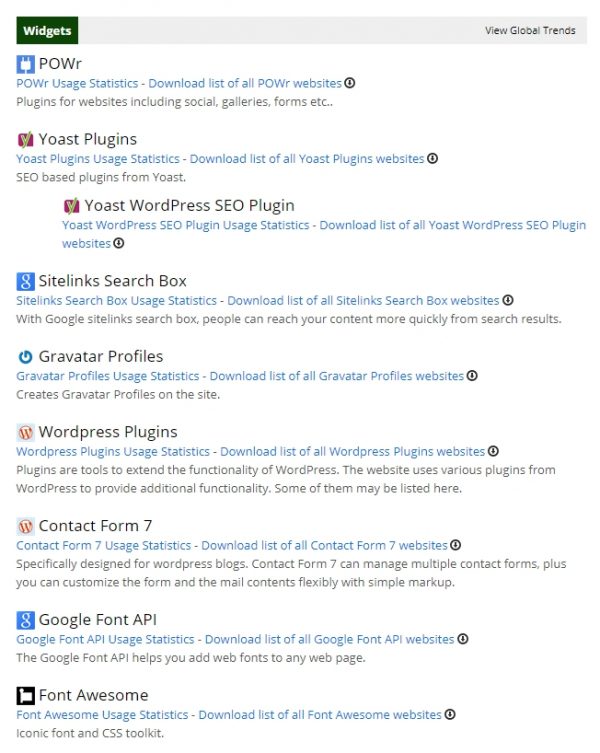
Task: Open View Global Trends
Action: click(530, 31)
